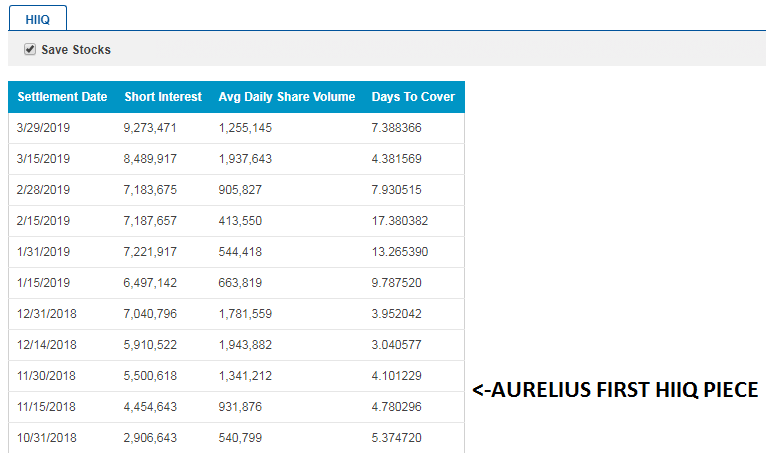Click days to cover 3.952042
Image resolution: width=766 pixels, height=453 pixels.
coord(396,314)
